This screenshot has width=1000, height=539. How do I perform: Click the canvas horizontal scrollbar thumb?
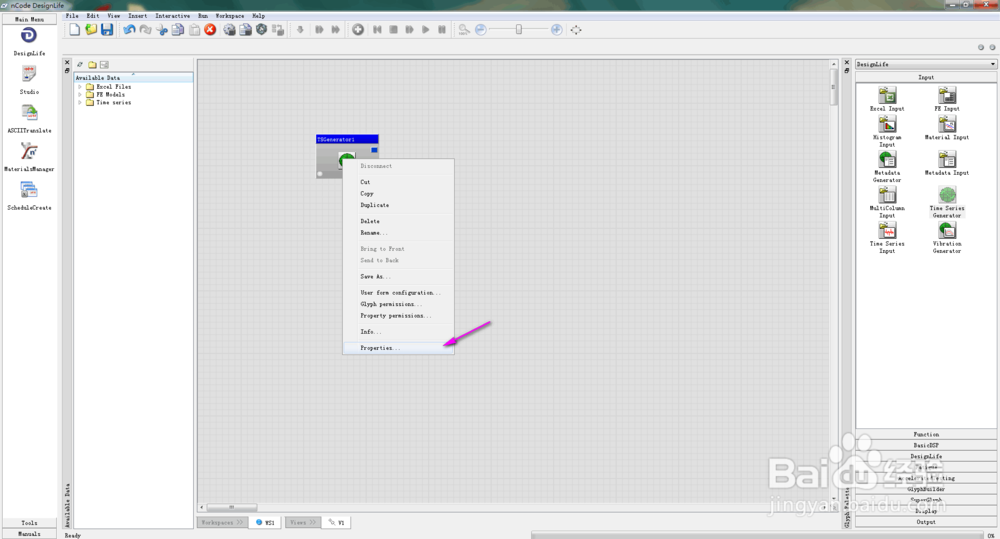232,507
